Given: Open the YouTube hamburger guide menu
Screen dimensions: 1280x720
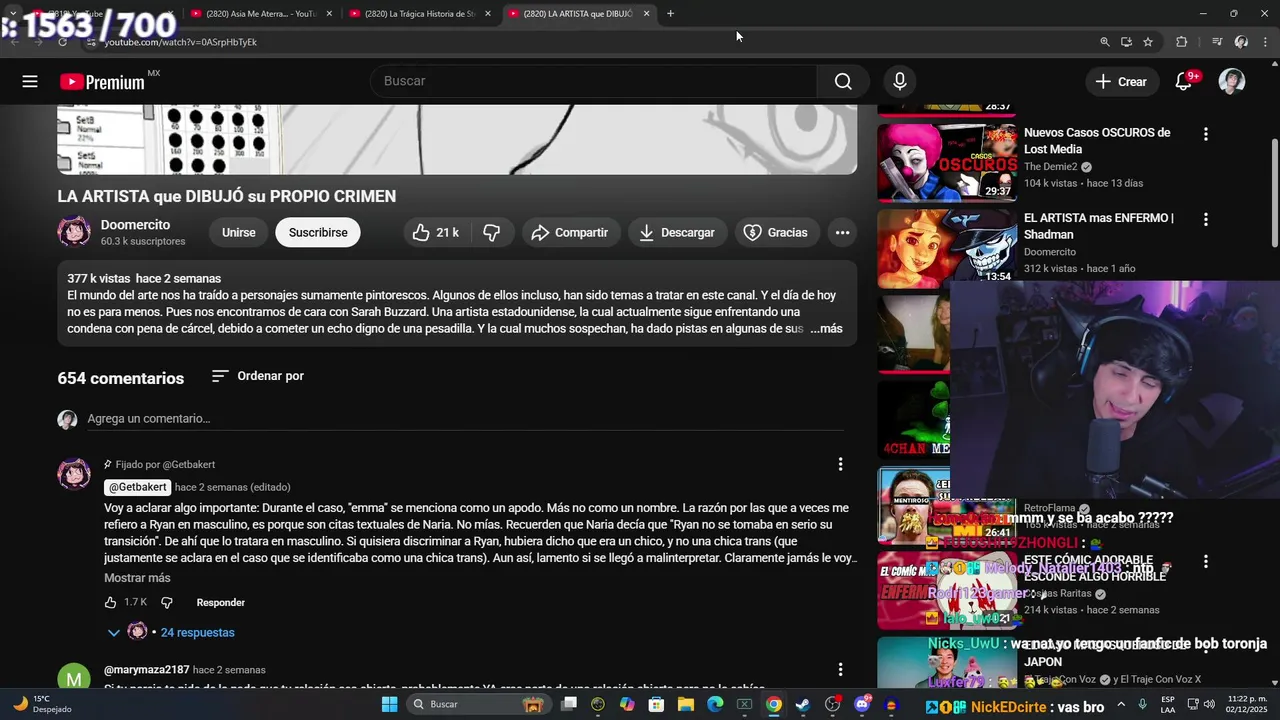Looking at the screenshot, I should (30, 82).
